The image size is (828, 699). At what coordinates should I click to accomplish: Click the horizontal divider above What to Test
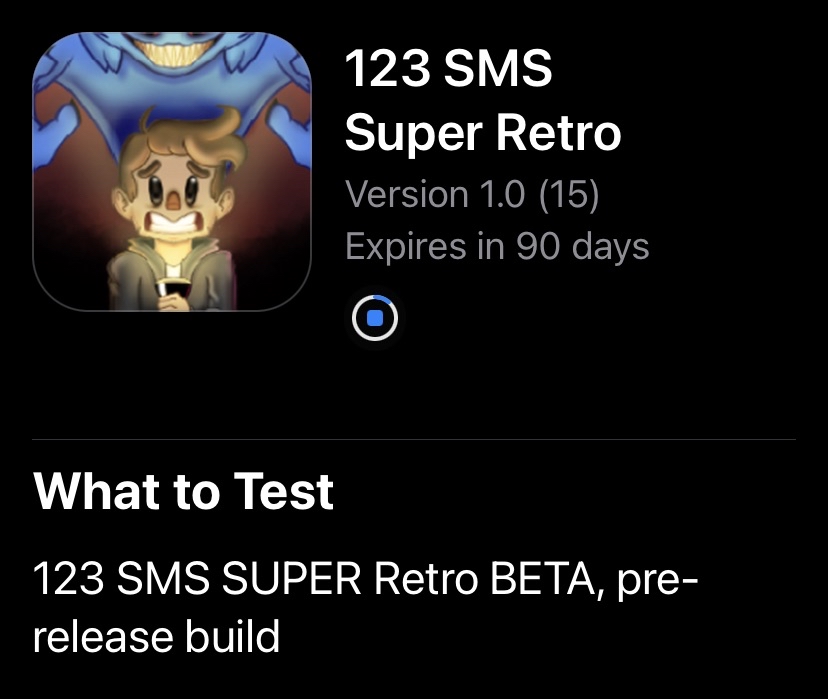(414, 439)
